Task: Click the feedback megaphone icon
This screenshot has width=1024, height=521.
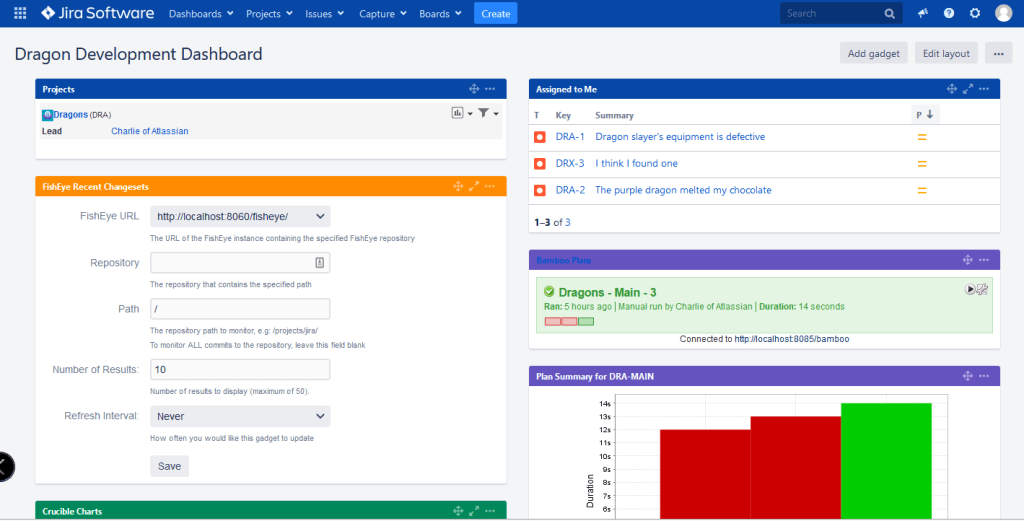Action: [x=922, y=14]
